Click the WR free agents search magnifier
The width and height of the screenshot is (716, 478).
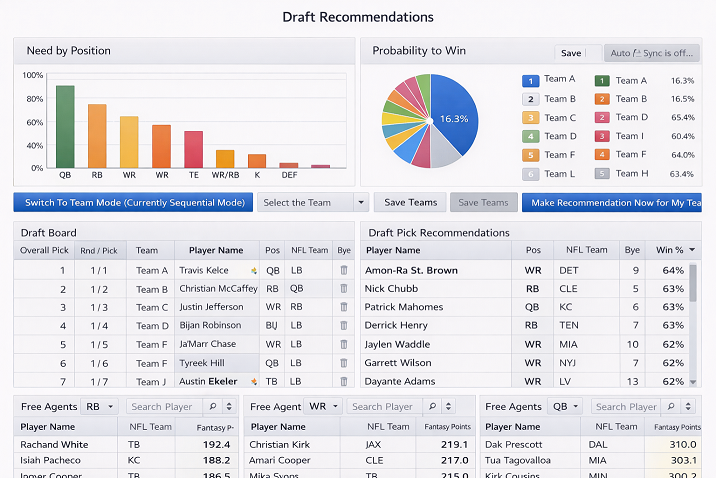(x=432, y=406)
